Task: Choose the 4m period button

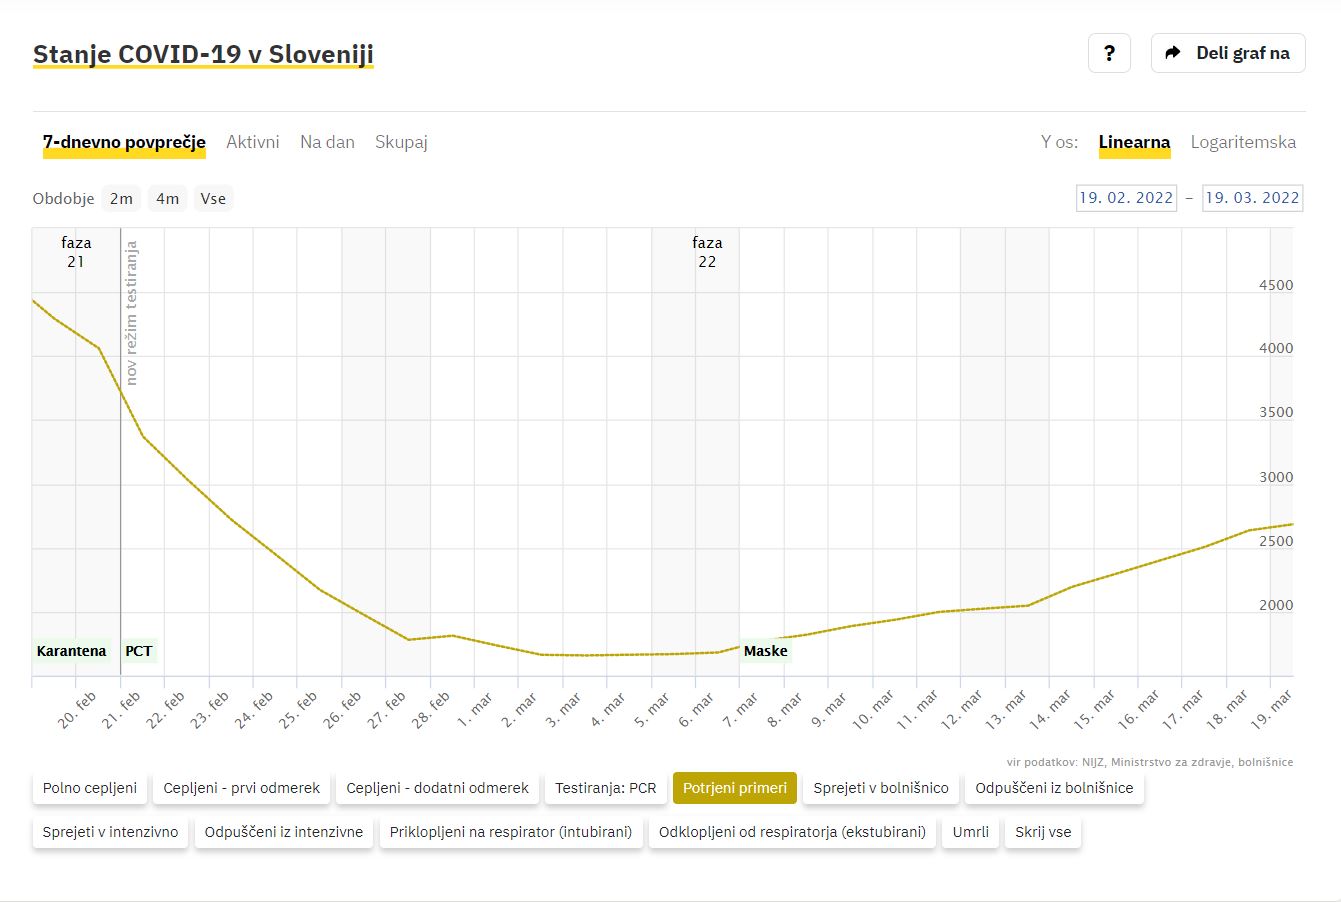Action: click(x=167, y=198)
